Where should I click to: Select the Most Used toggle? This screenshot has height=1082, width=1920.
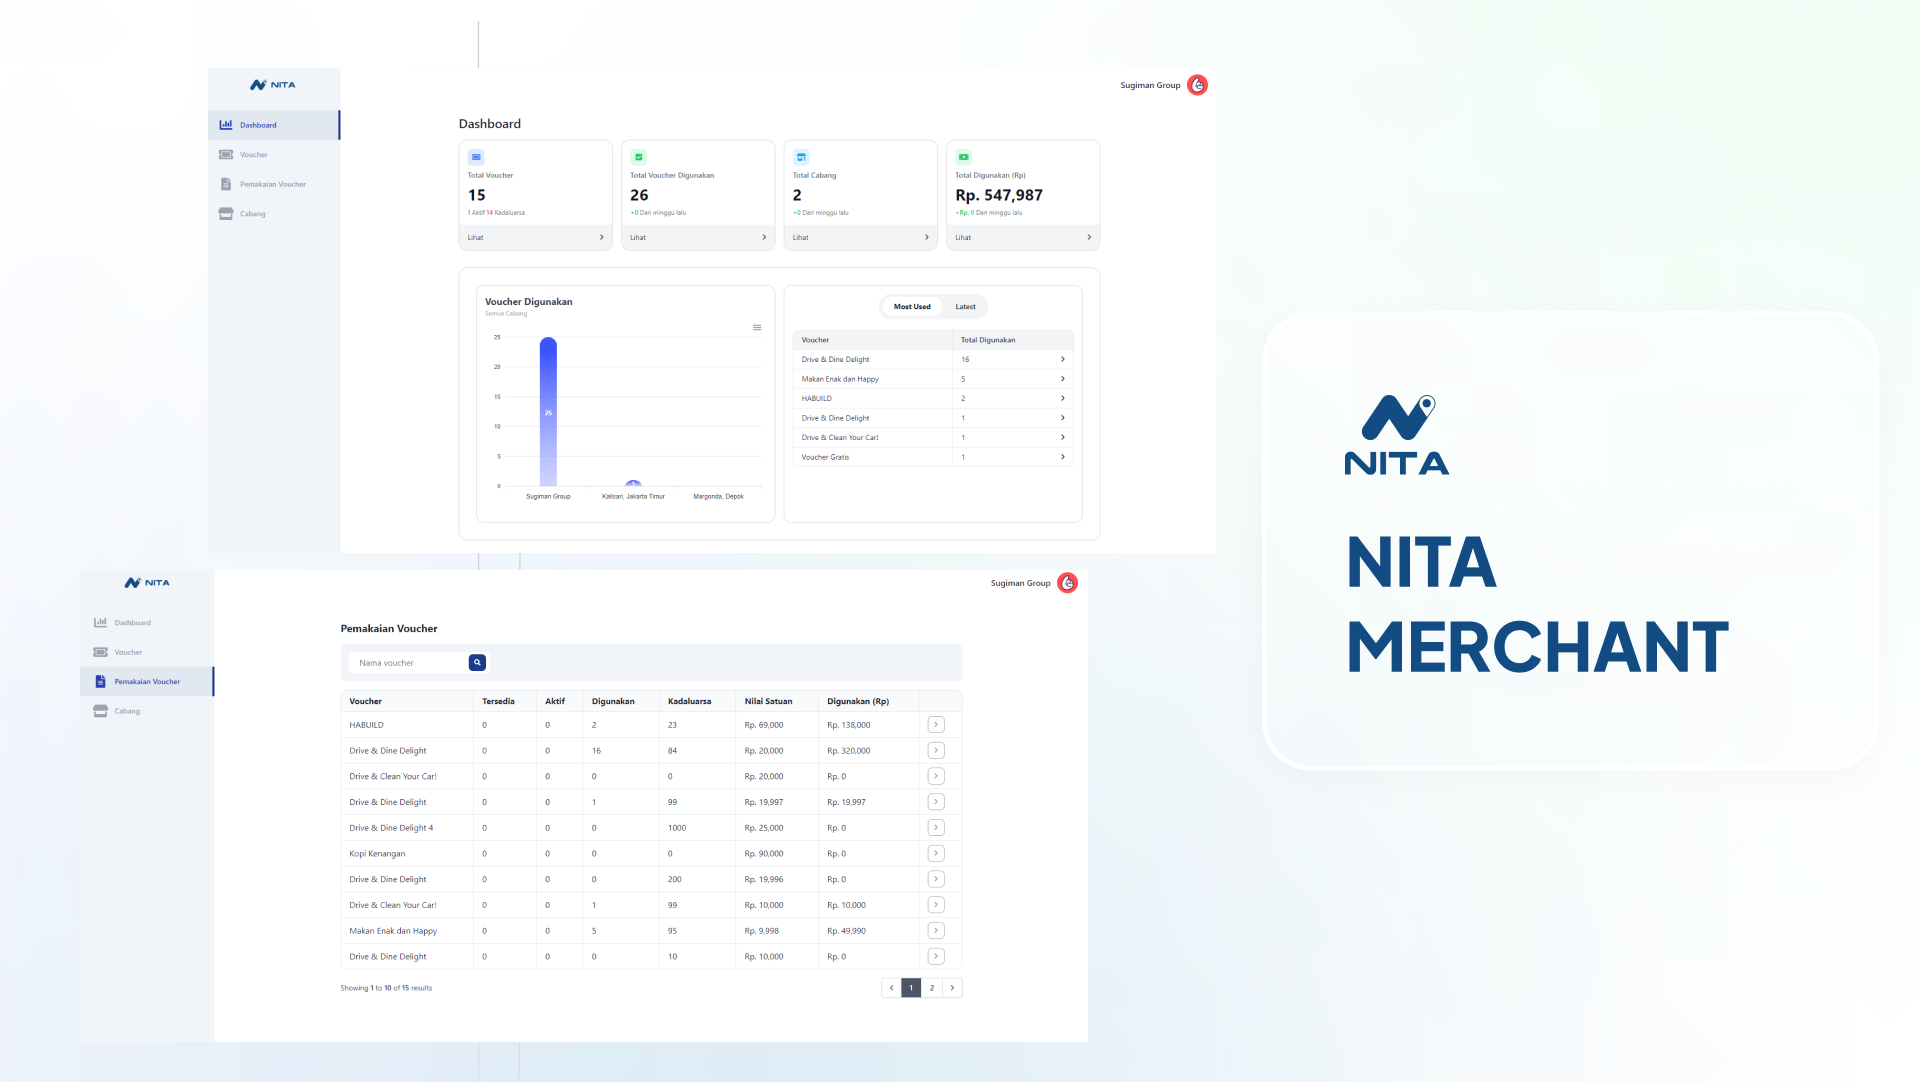coord(911,307)
